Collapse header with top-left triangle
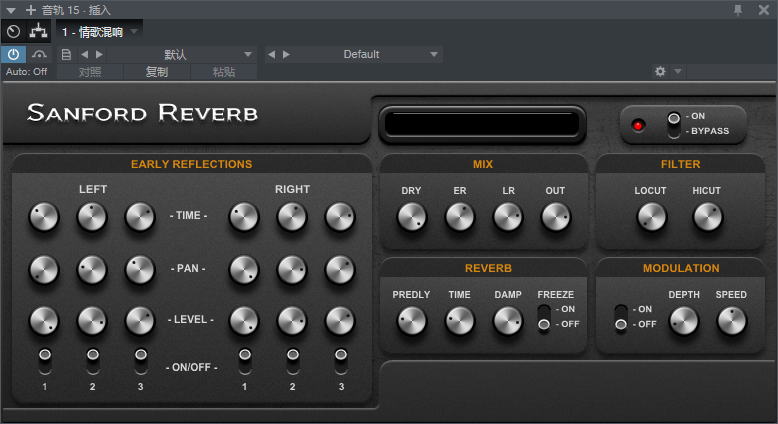The image size is (778, 424). (x=11, y=10)
